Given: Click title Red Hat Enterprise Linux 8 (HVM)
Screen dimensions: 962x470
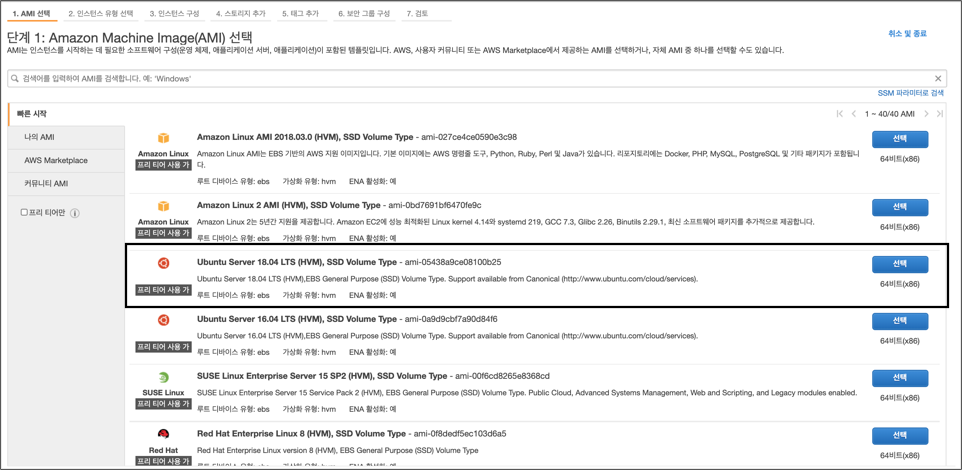Looking at the screenshot, I should click(301, 433).
